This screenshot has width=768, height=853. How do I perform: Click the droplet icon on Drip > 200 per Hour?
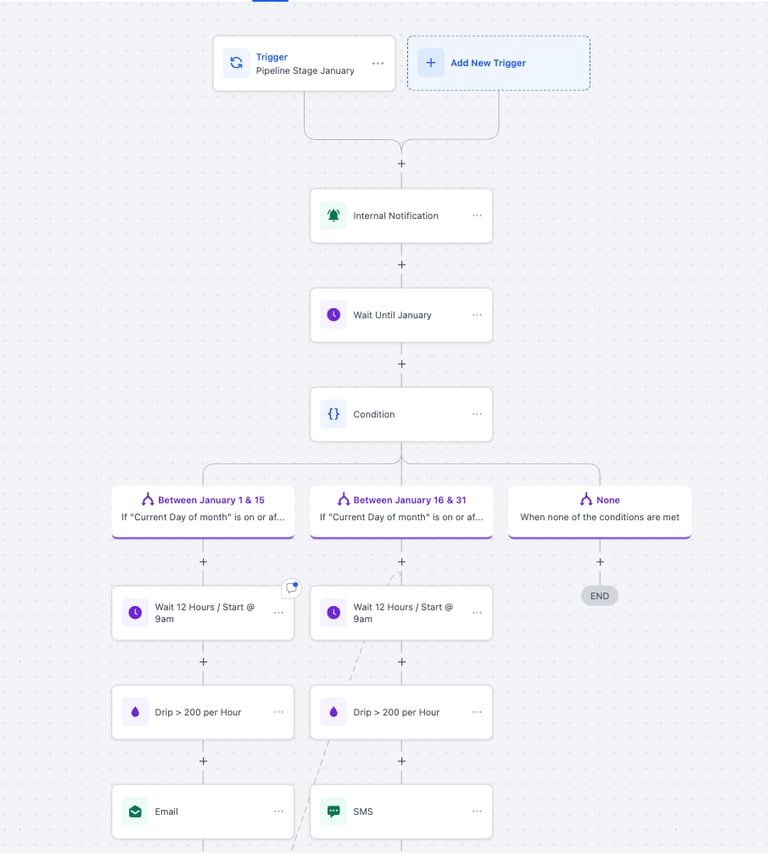(136, 712)
